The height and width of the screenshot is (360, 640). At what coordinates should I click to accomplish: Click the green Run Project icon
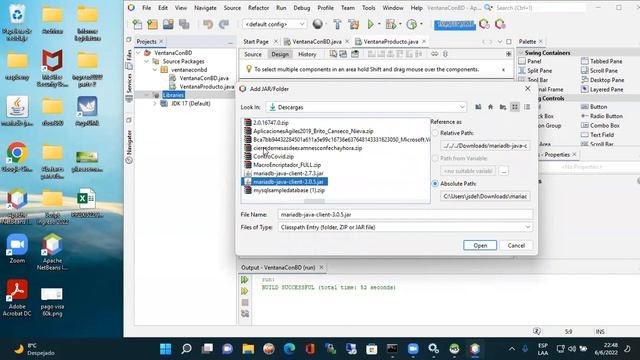pos(371,24)
